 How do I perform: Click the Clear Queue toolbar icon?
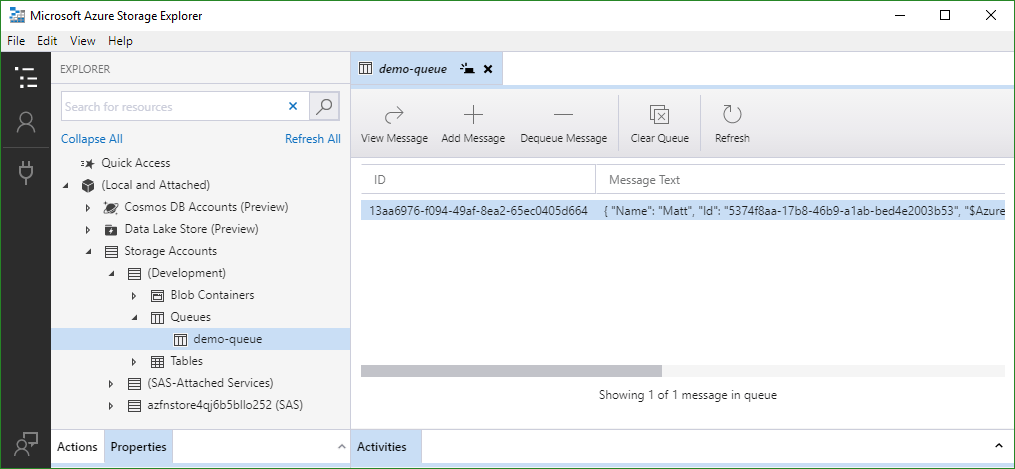click(x=659, y=115)
